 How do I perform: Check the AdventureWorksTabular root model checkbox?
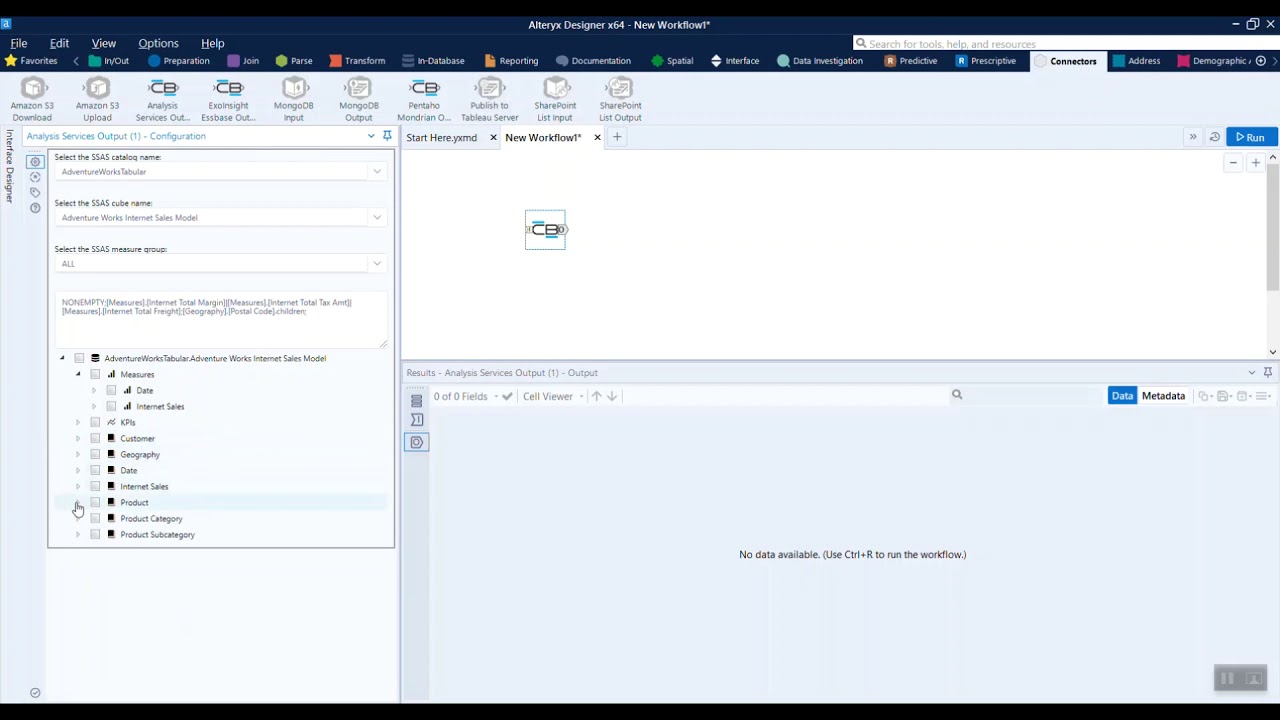click(x=79, y=358)
